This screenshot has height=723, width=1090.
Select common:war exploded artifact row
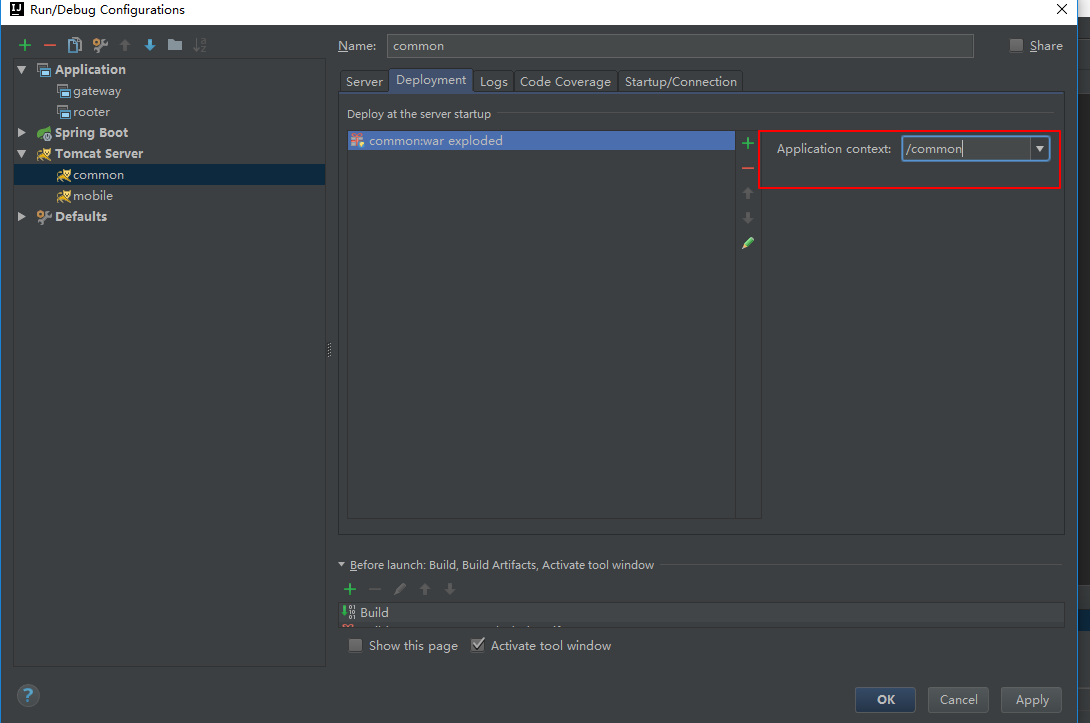[x=542, y=140]
